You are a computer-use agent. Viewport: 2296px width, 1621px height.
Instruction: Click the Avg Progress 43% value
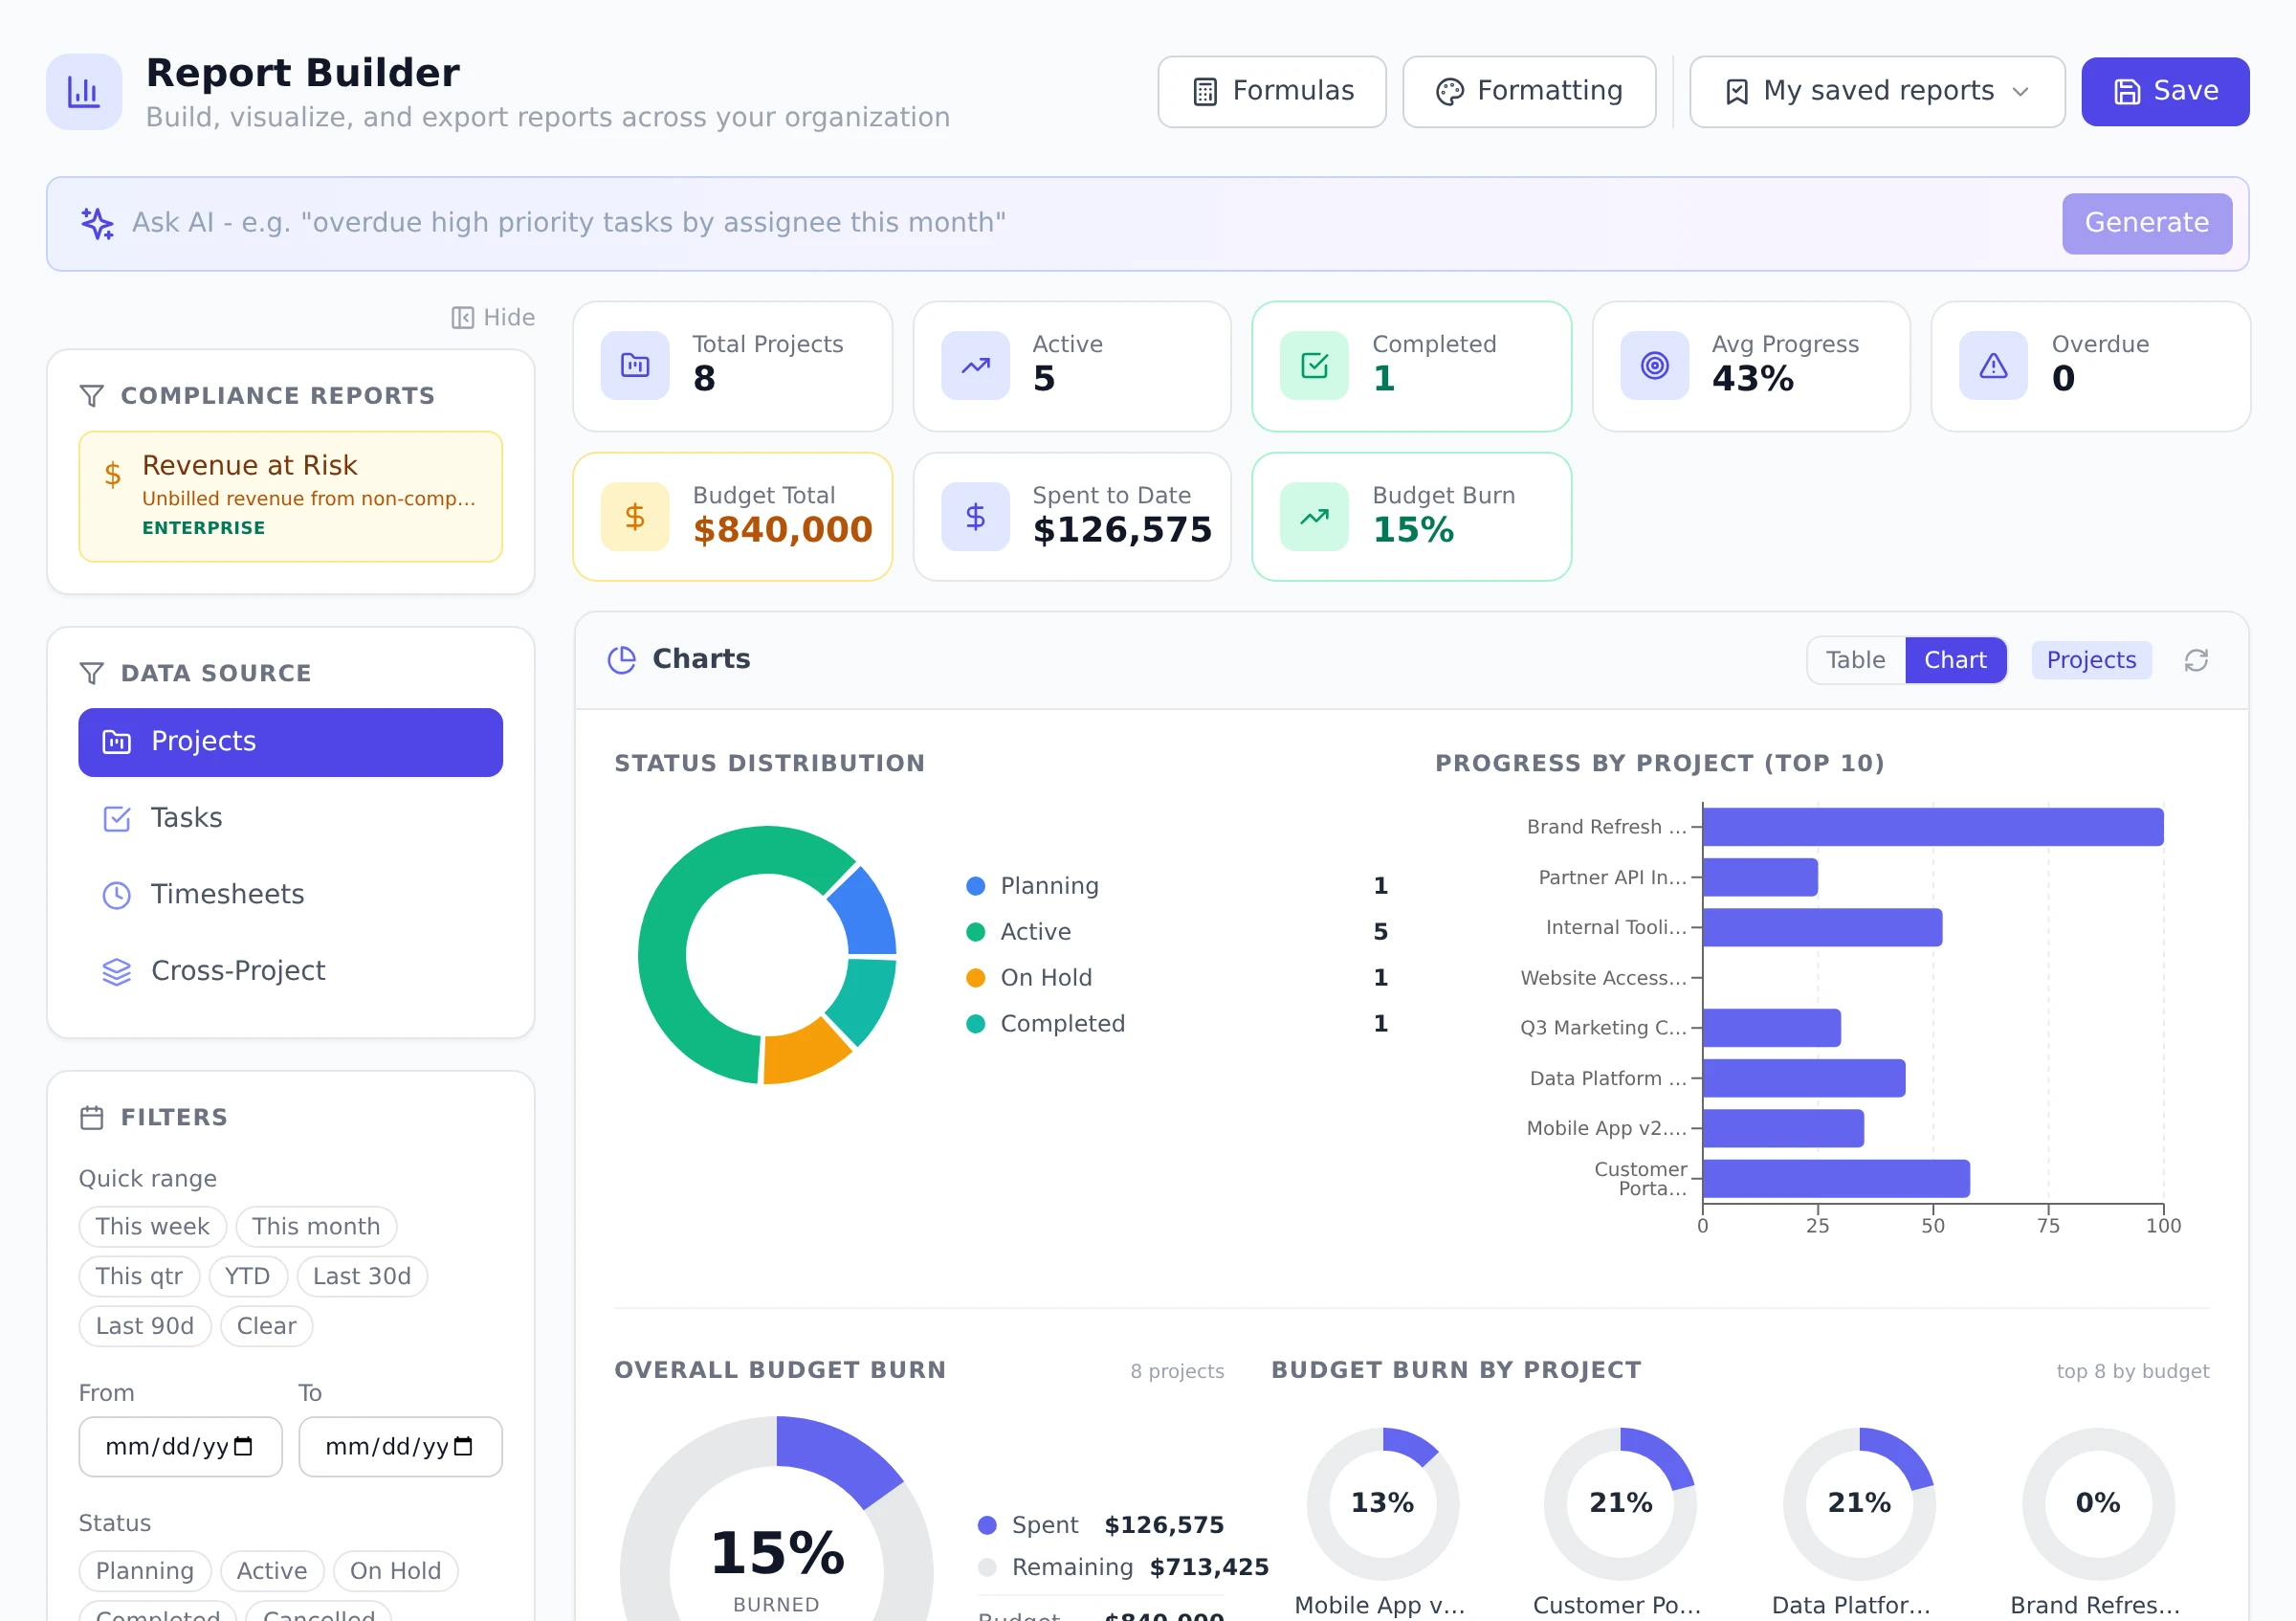(1752, 380)
